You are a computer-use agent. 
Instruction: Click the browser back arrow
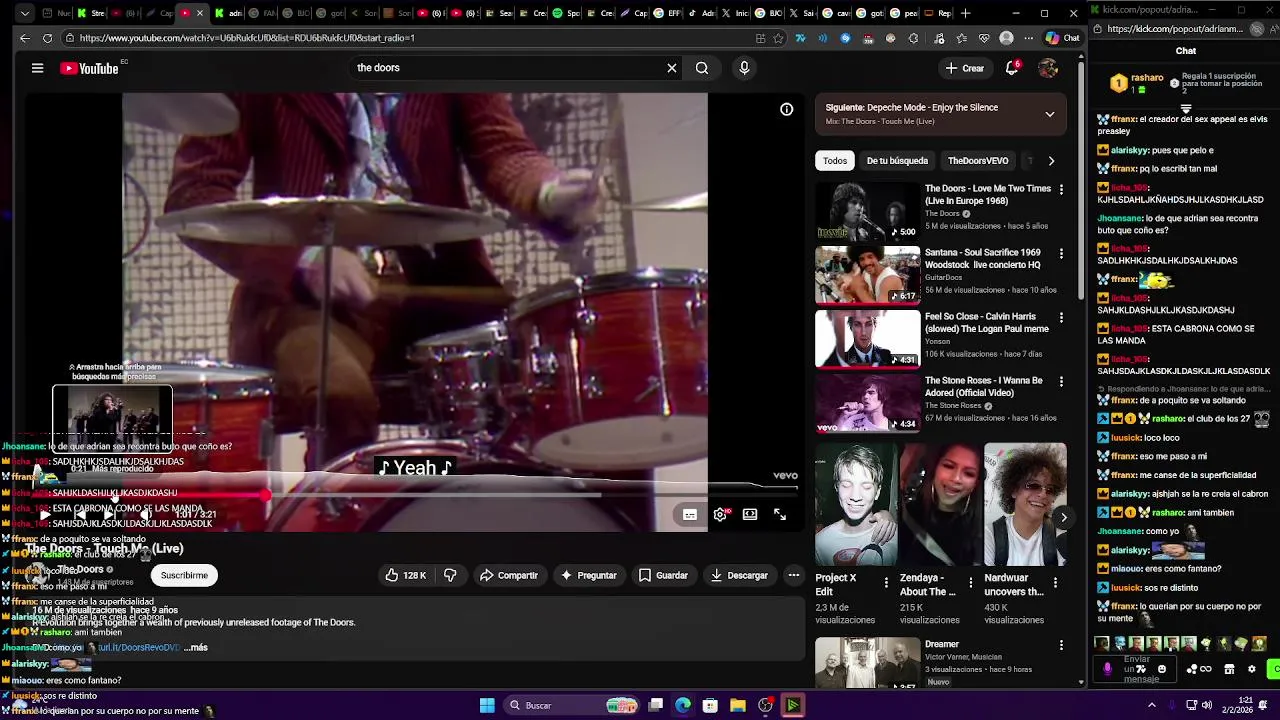click(x=24, y=38)
